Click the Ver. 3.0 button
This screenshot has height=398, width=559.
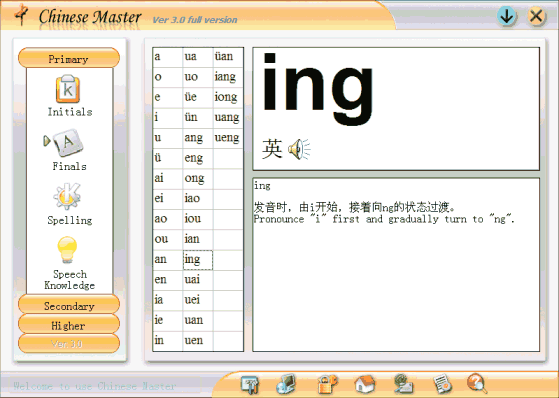point(69,343)
